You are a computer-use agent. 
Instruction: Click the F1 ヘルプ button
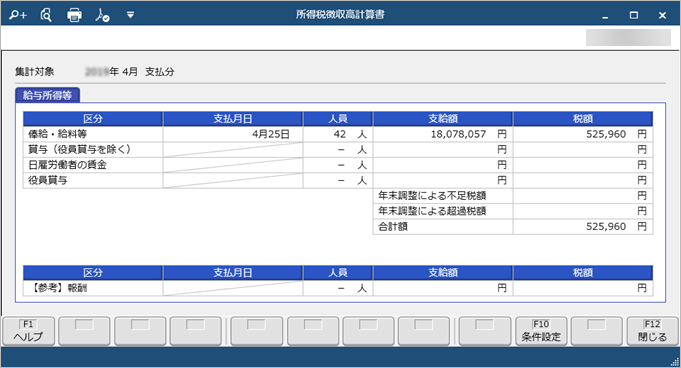click(29, 331)
